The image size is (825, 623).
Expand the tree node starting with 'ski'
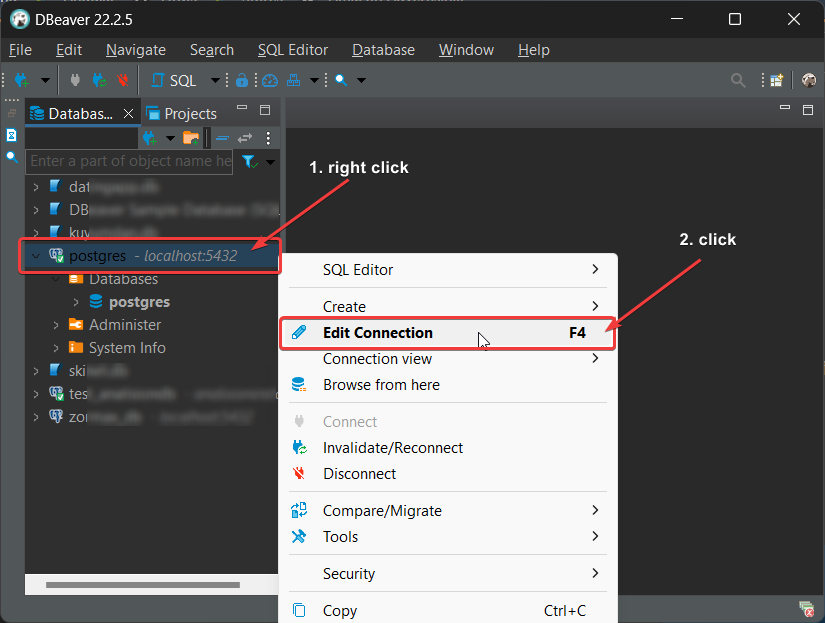pos(36,371)
